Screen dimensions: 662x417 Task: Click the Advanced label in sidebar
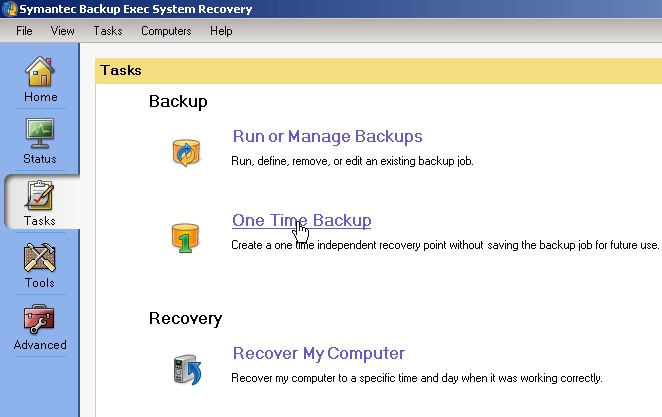40,345
